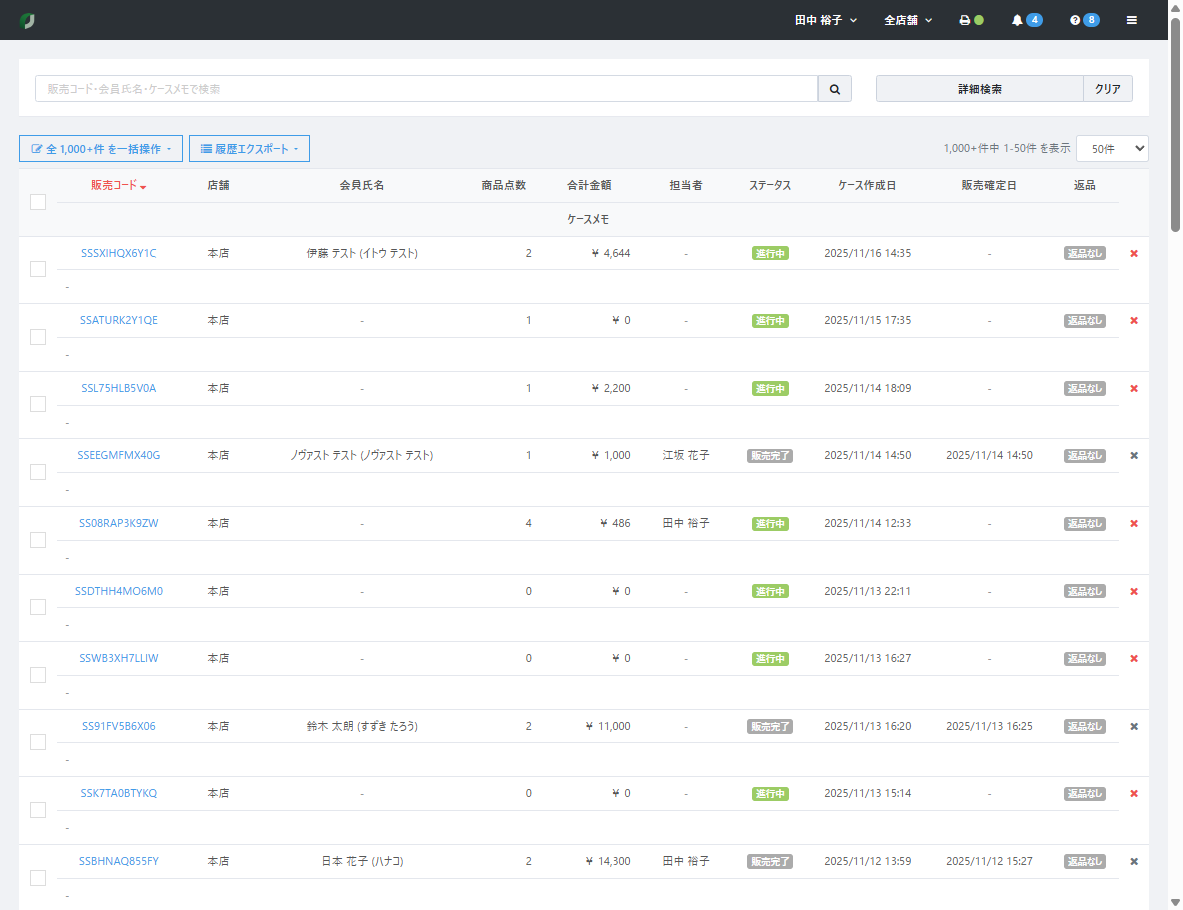Open the 全店舗 store selector dropdown
This screenshot has height=910, width=1183.
point(907,20)
